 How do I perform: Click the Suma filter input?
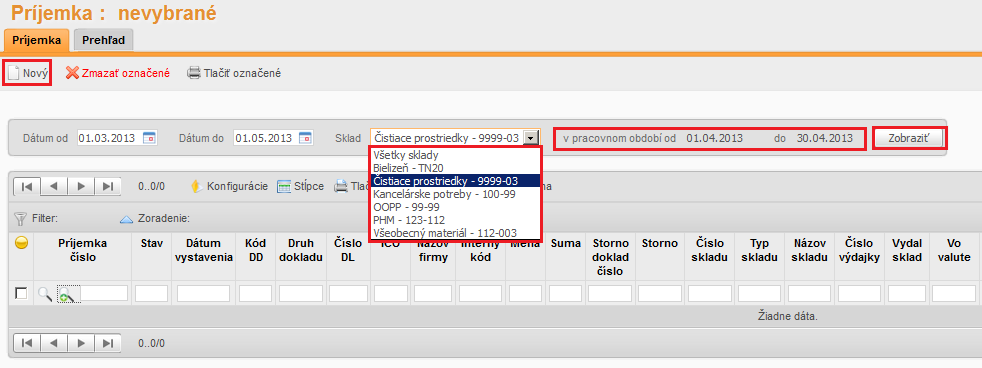click(x=565, y=294)
